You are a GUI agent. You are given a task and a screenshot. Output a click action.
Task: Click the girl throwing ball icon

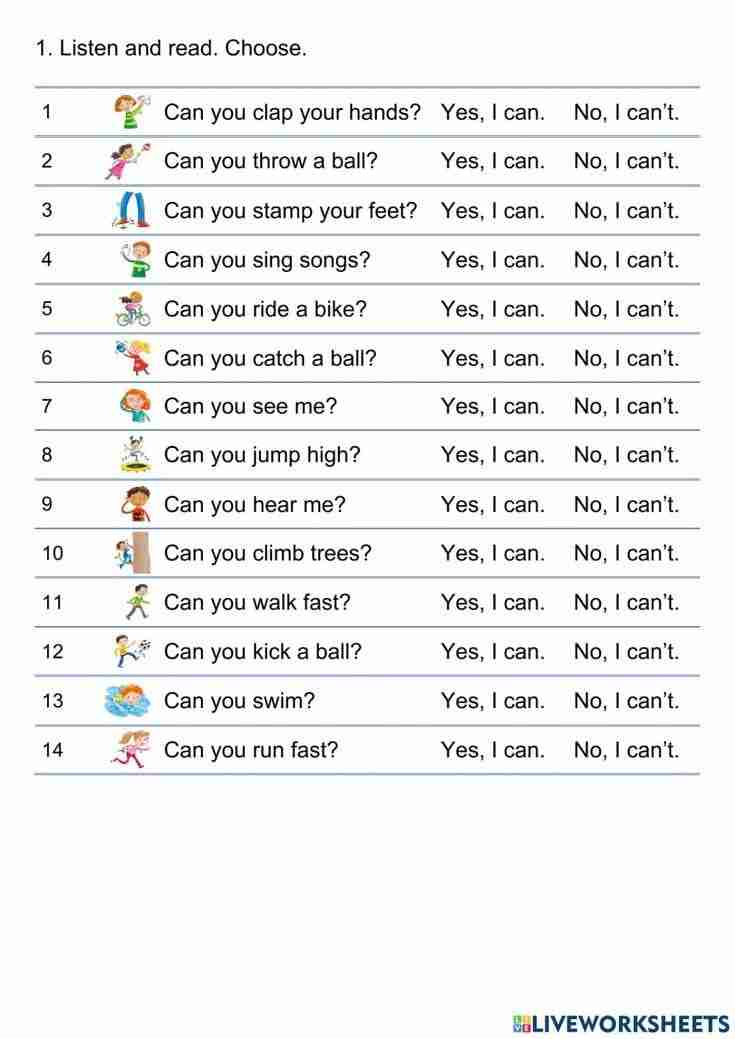coord(127,160)
